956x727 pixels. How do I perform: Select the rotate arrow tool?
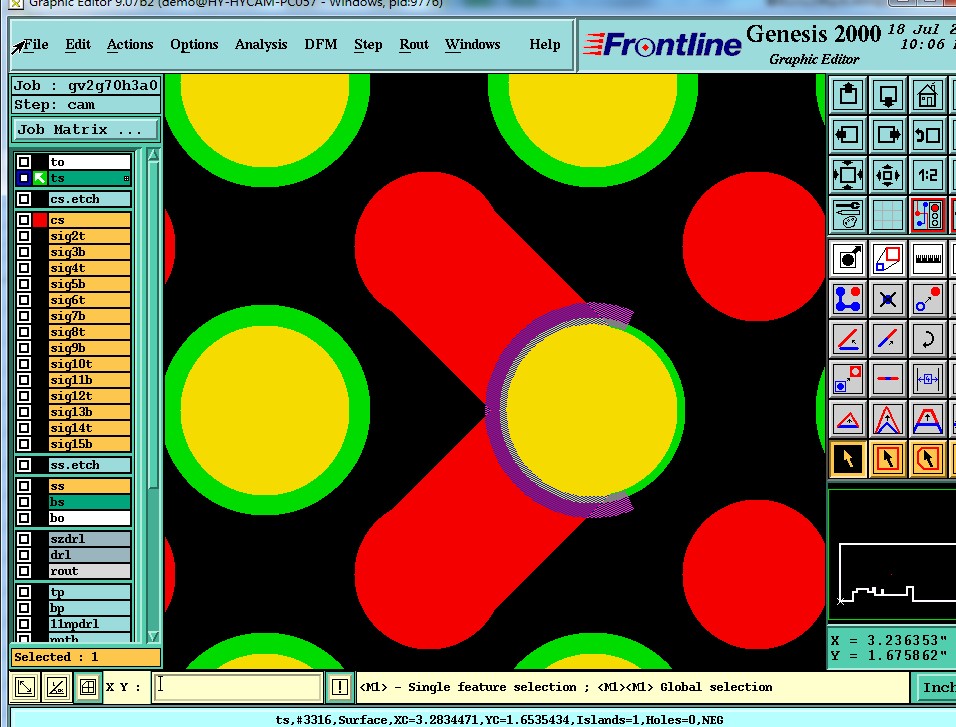coord(927,338)
